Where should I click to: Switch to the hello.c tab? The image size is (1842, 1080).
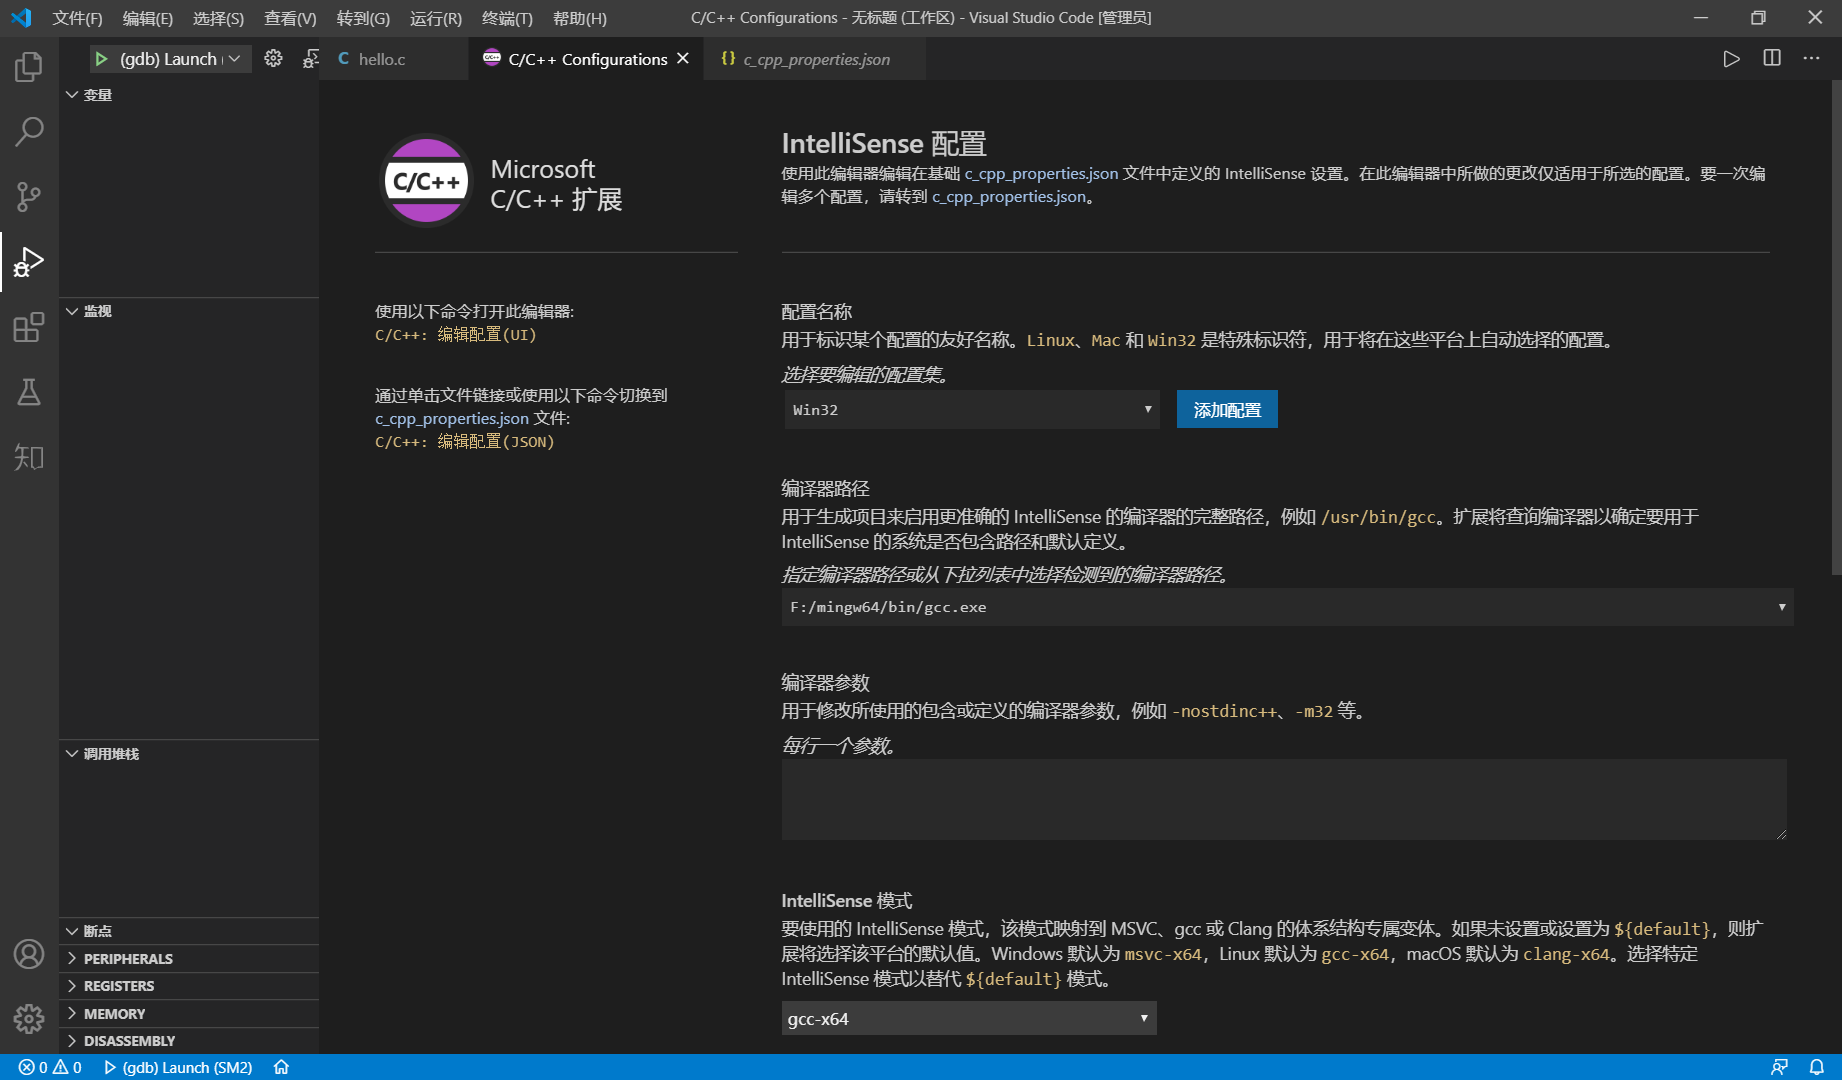(x=380, y=59)
